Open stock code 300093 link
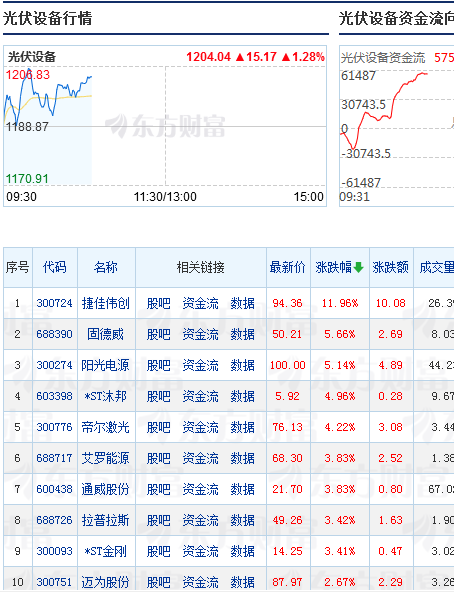Image resolution: width=454 pixels, height=596 pixels. coord(54,551)
